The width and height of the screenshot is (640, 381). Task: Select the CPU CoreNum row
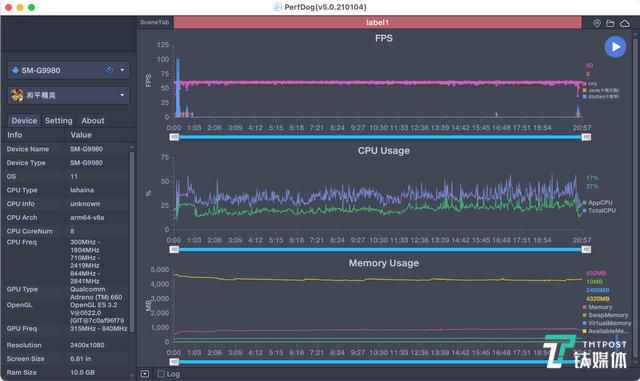[x=65, y=231]
